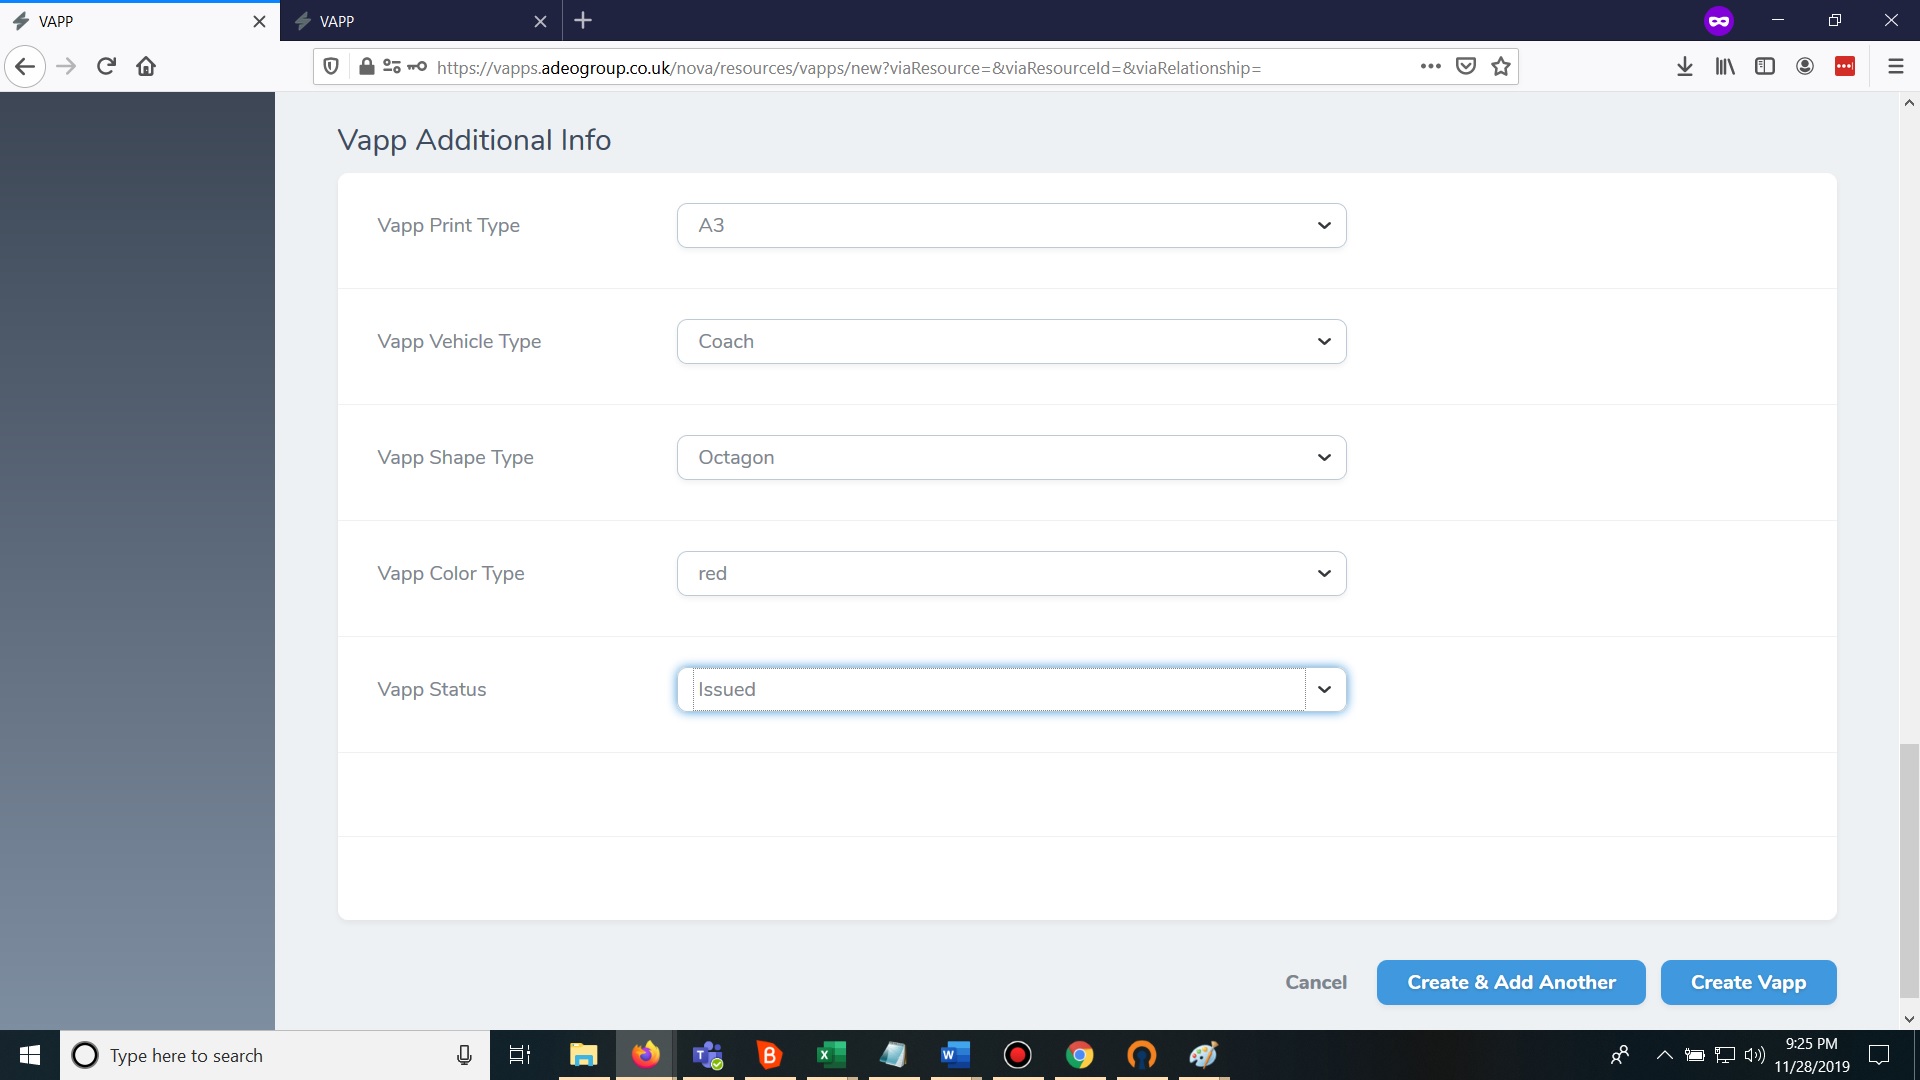This screenshot has height=1080, width=1920.
Task: Open page actions three-dot menu
Action: (x=1430, y=67)
